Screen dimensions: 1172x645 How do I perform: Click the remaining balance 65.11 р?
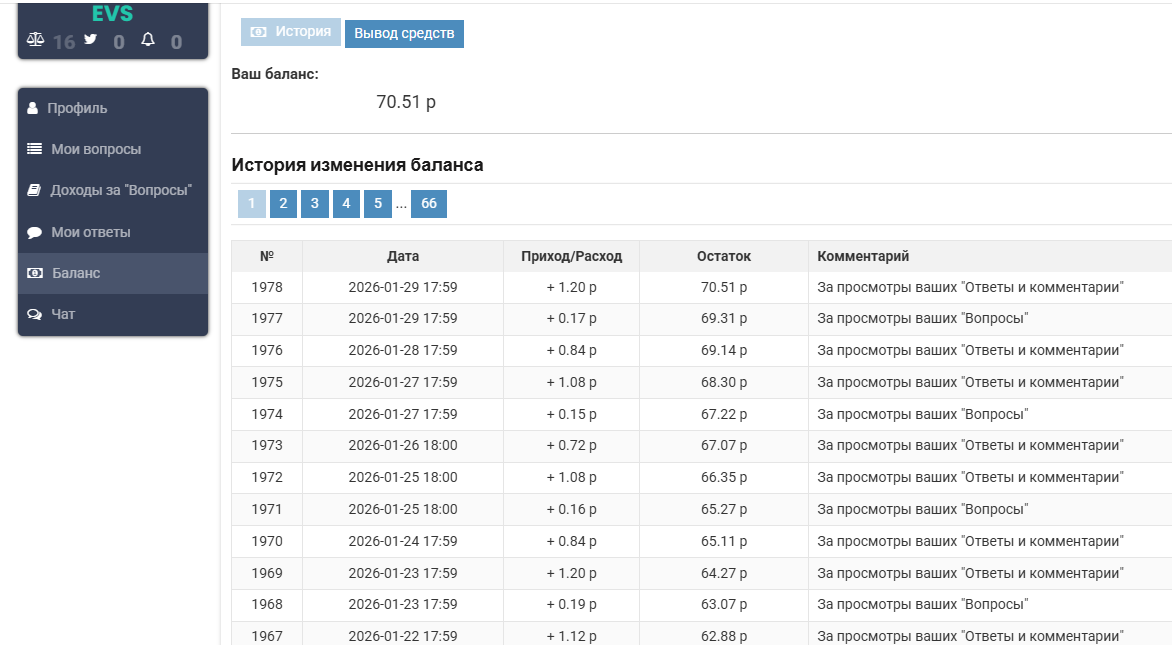[x=724, y=541]
